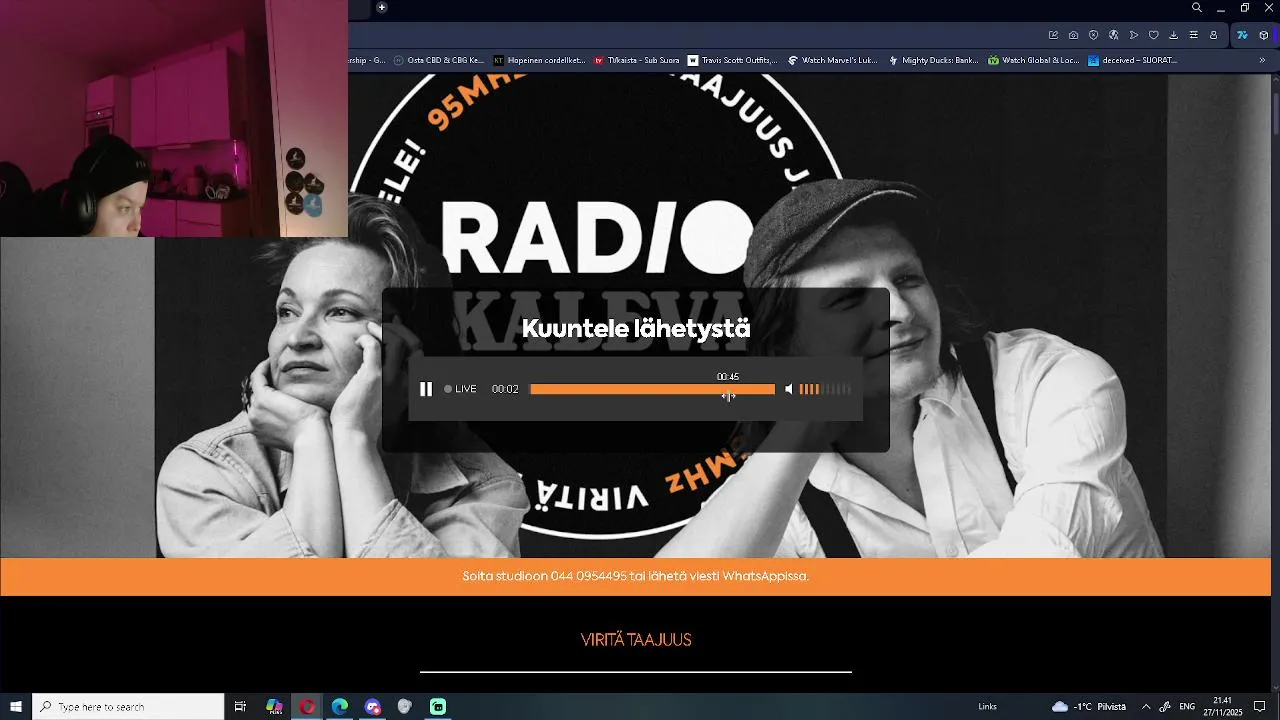
Task: Open the taskbar Links toolbar
Action: [x=987, y=706]
